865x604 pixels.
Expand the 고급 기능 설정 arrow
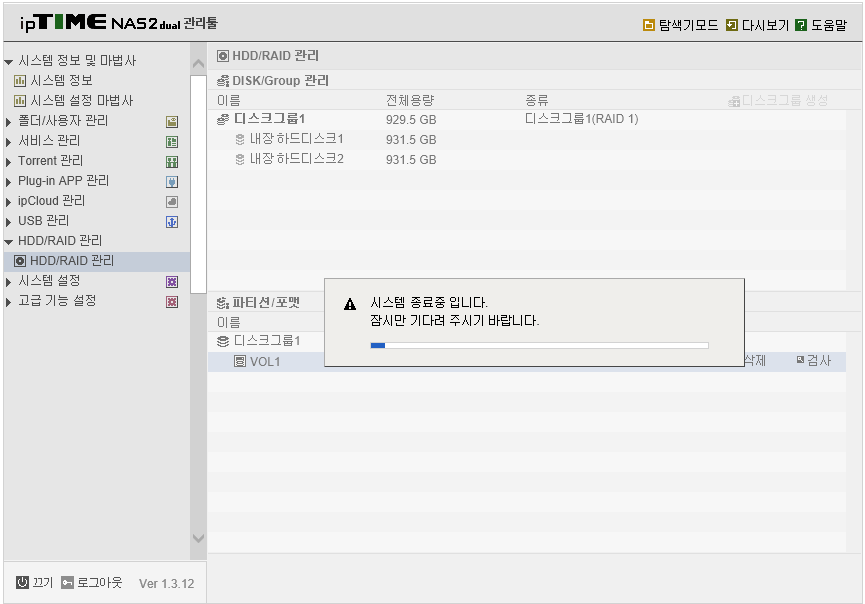[8, 302]
